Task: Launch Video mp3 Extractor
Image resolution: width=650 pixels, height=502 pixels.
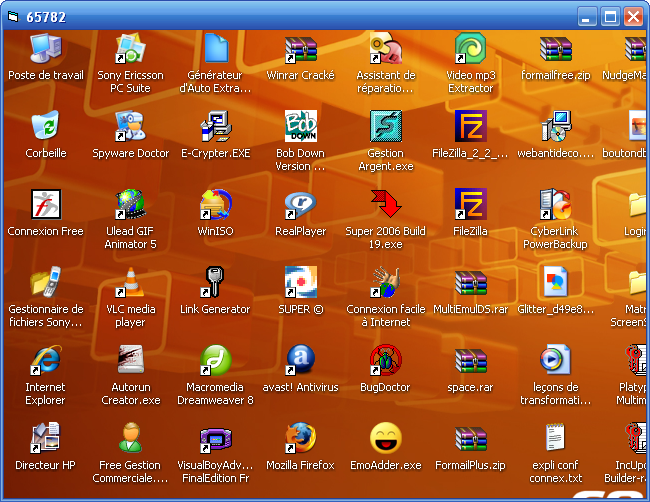Action: 471,49
